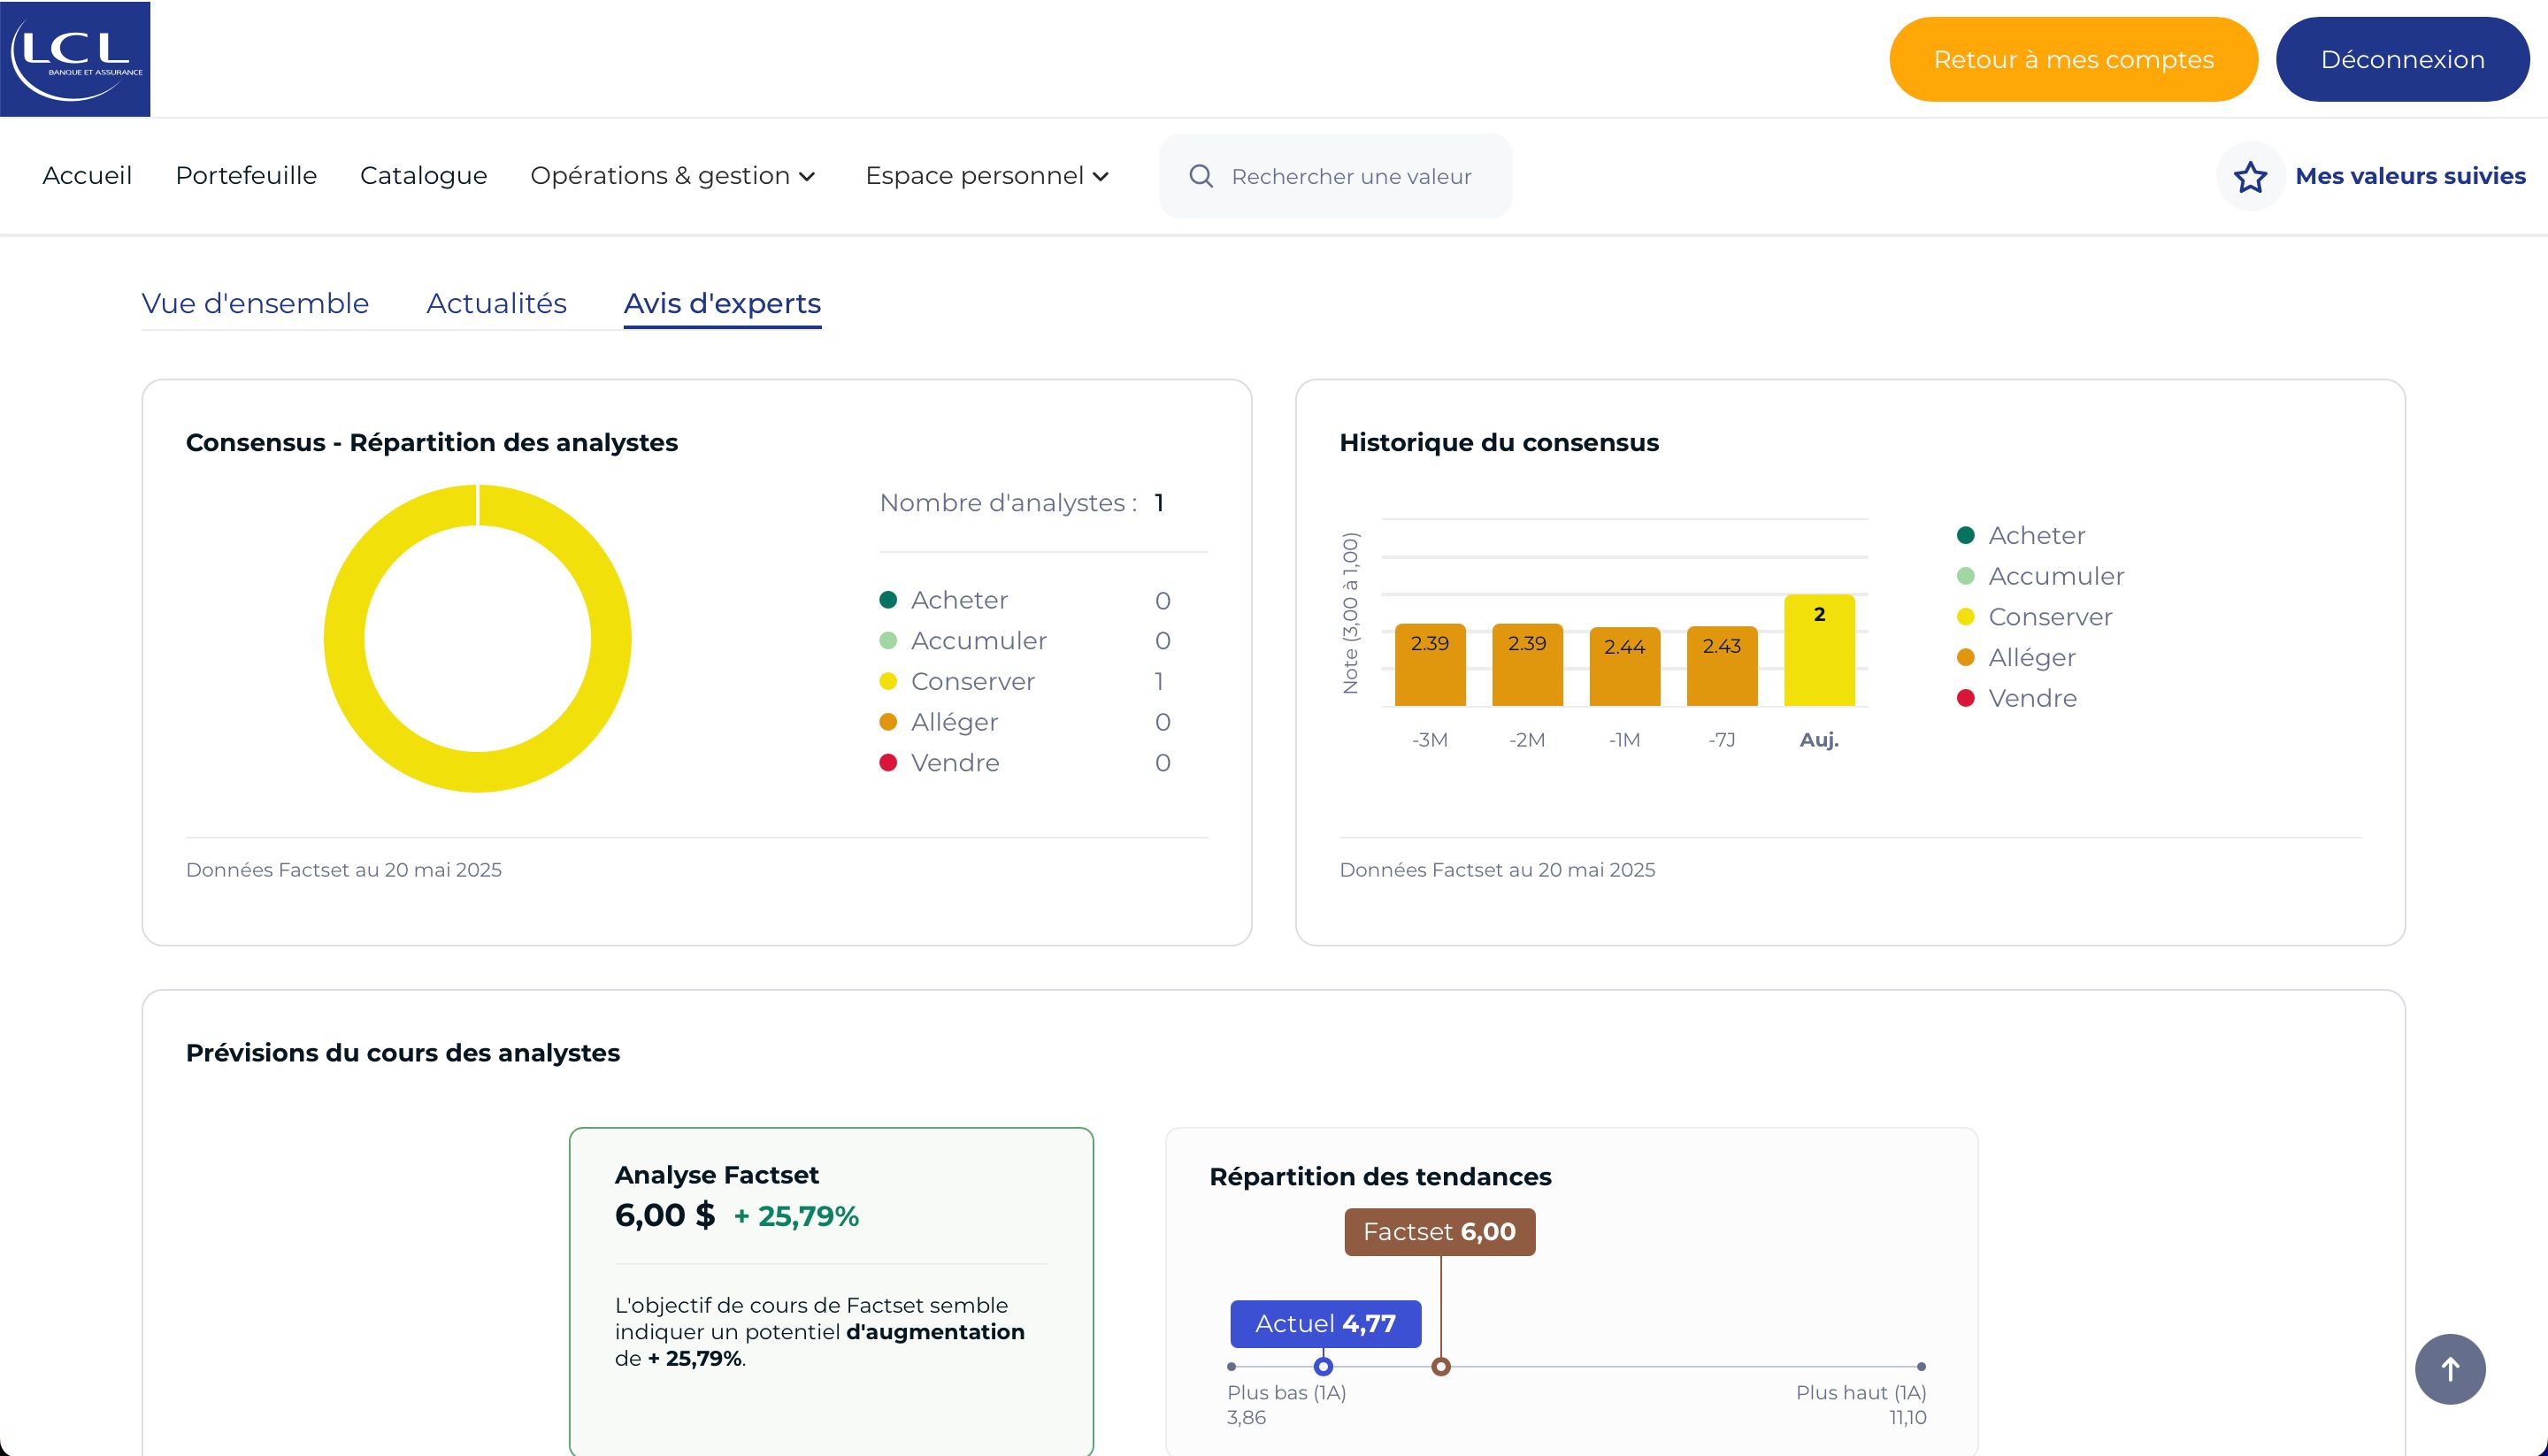
Task: Click the blue Actuel point on the trend line
Action: point(1323,1366)
